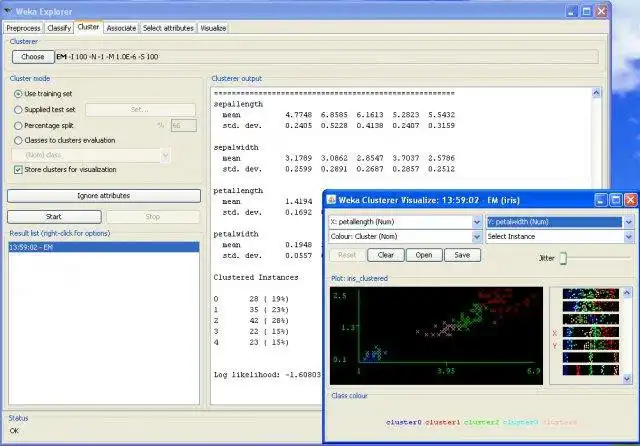Screen dimensions: 640x446
Task: Minimize the Weka Explorer window
Action: click(x=570, y=11)
